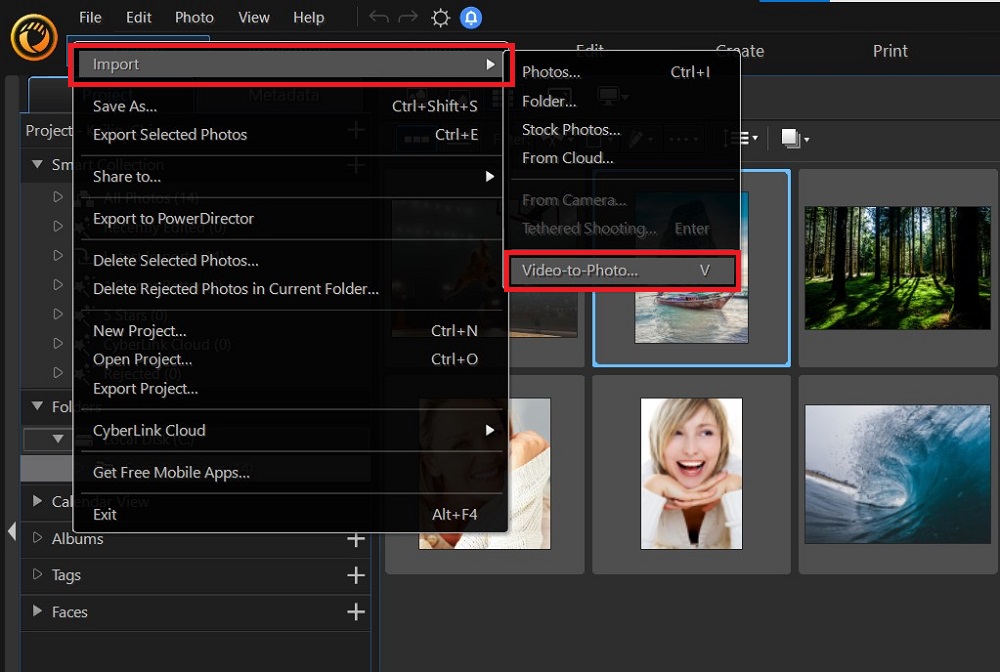This screenshot has width=1000, height=672.
Task: Add a new album with plus icon
Action: (355, 539)
